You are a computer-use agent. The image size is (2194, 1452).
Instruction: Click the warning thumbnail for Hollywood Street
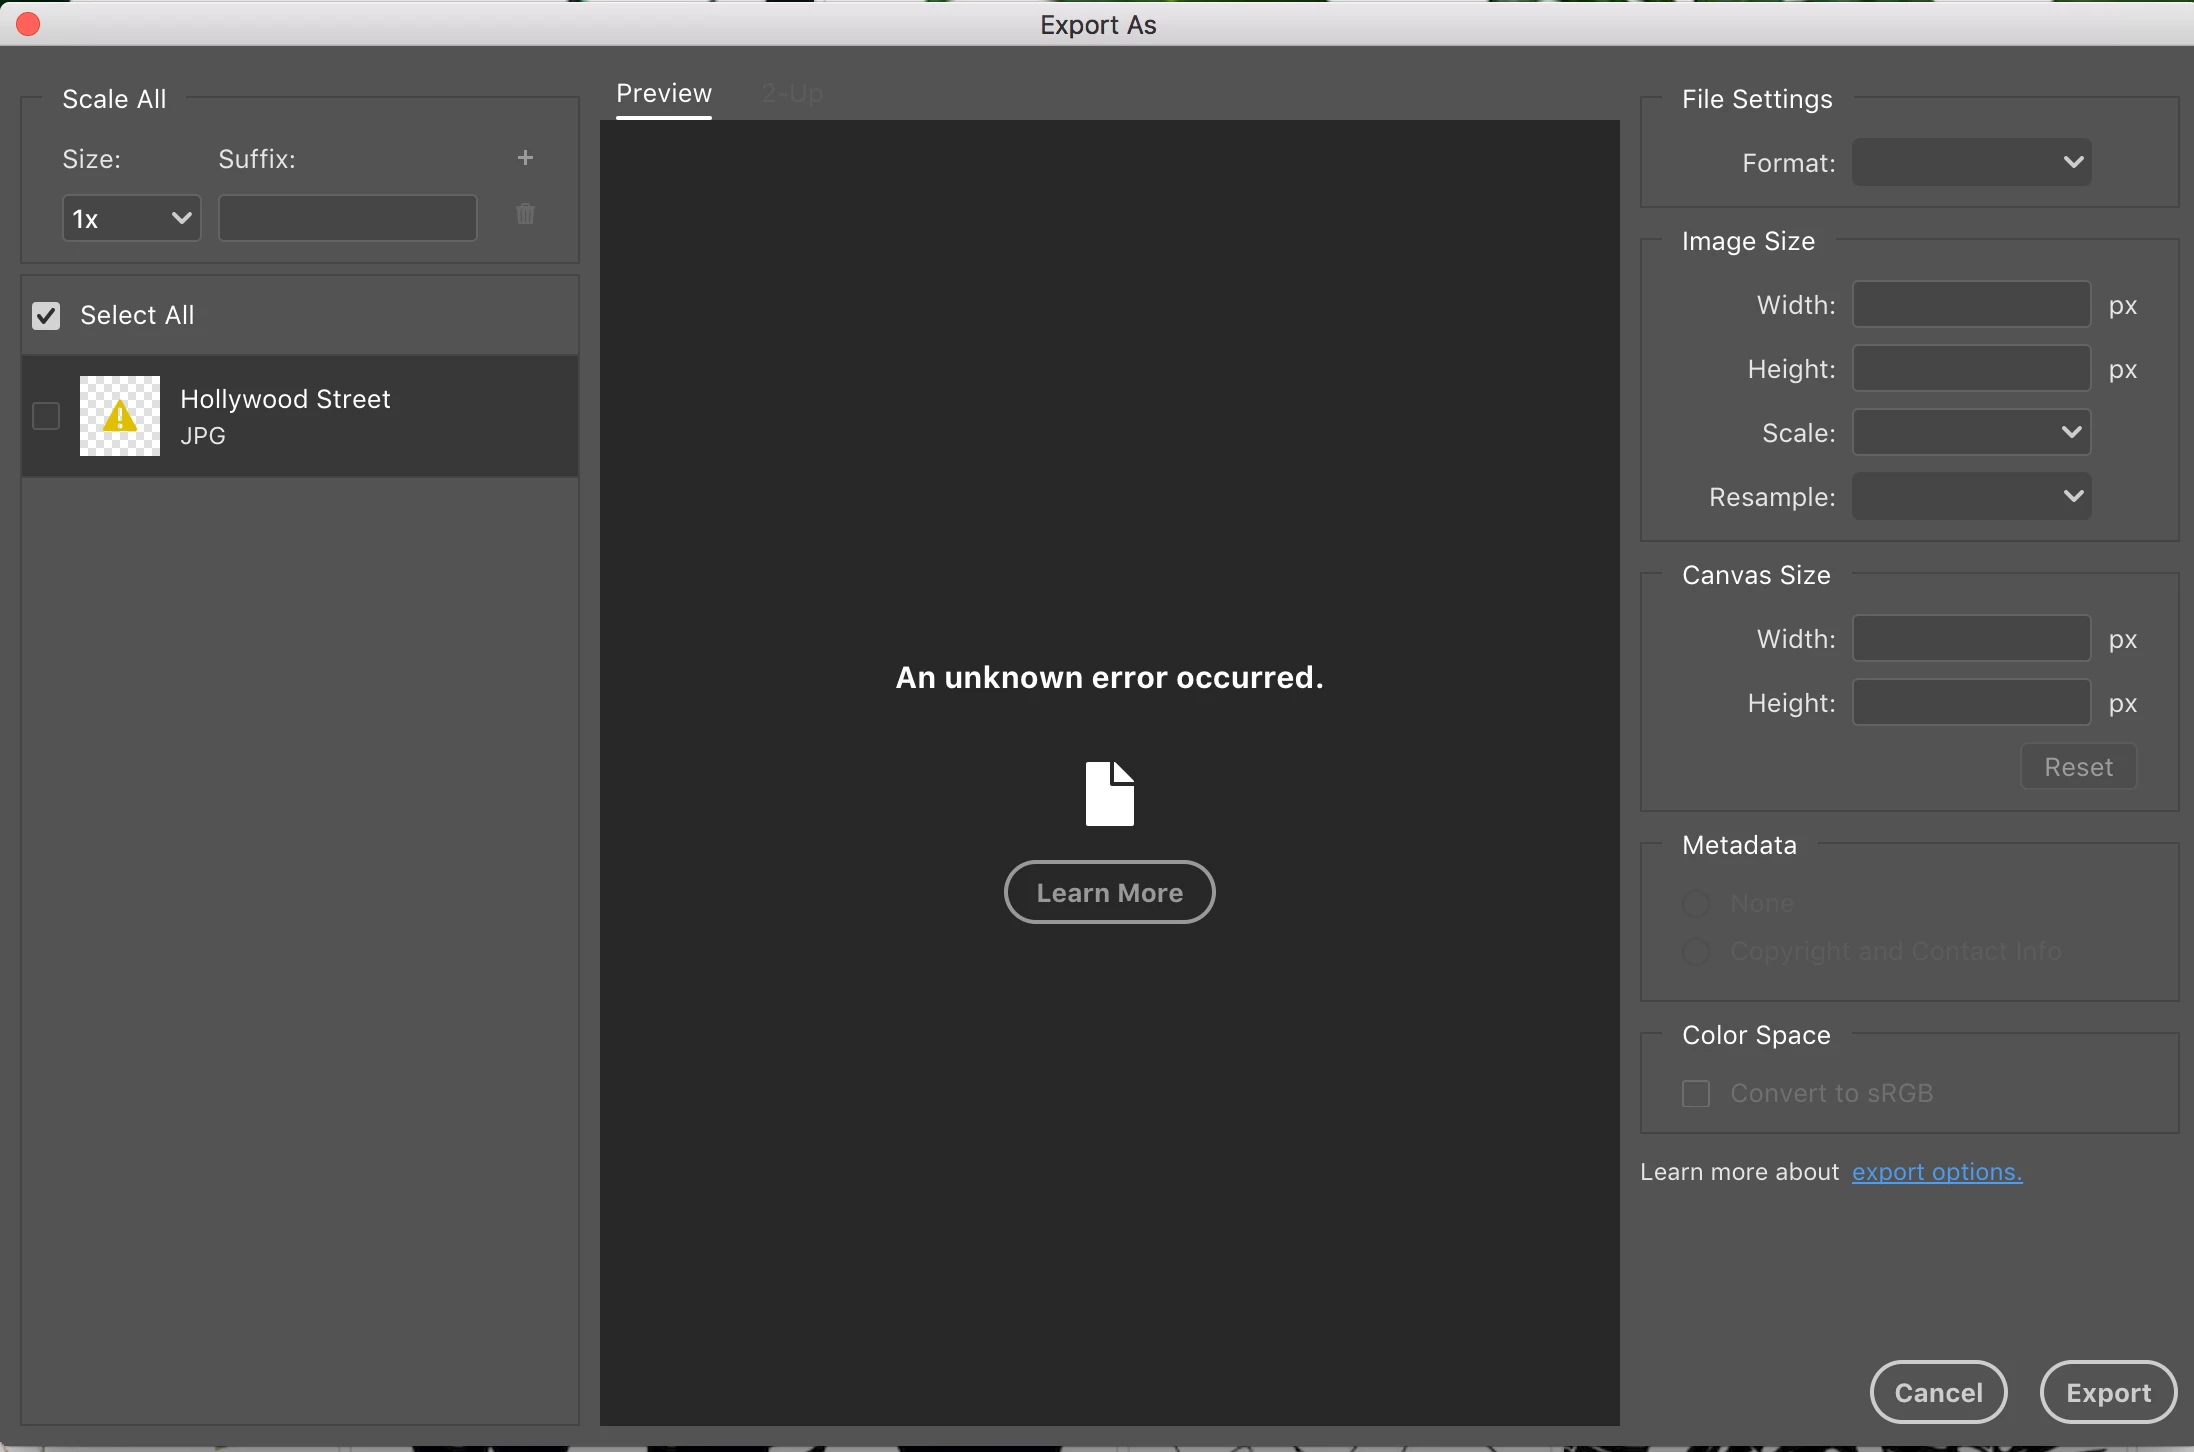pos(120,416)
